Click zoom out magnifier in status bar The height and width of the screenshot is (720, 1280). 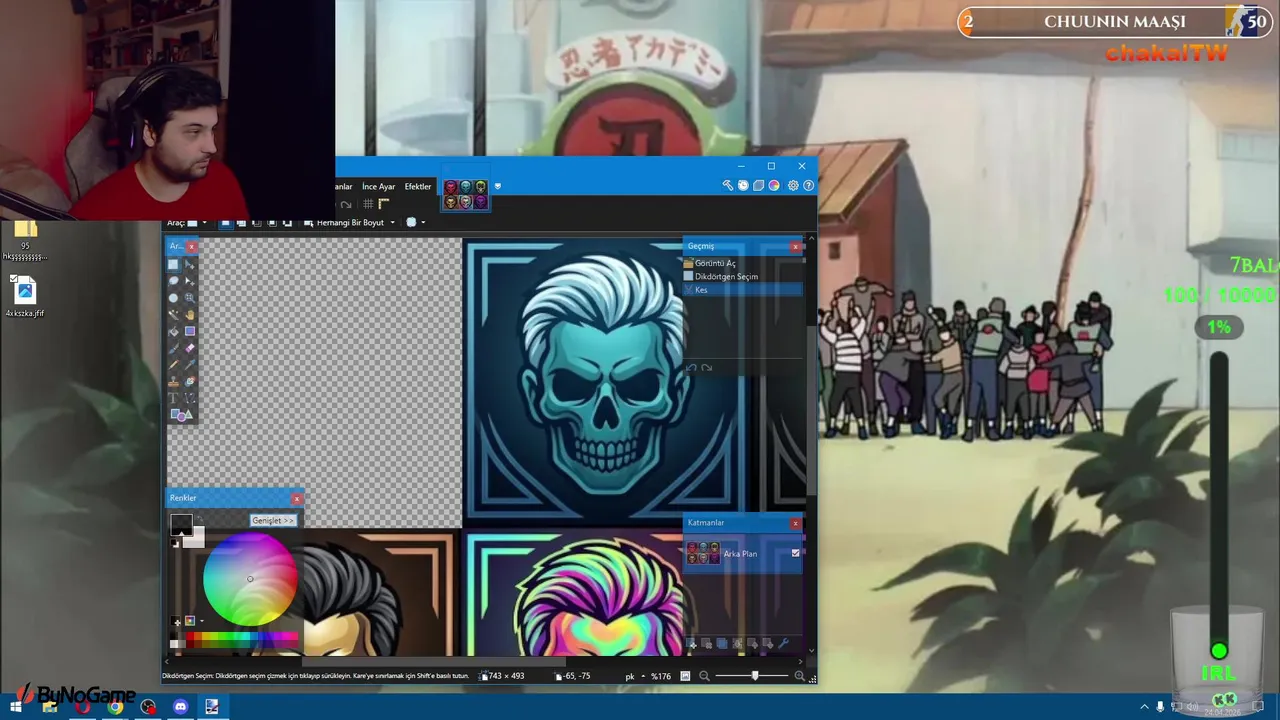point(704,676)
